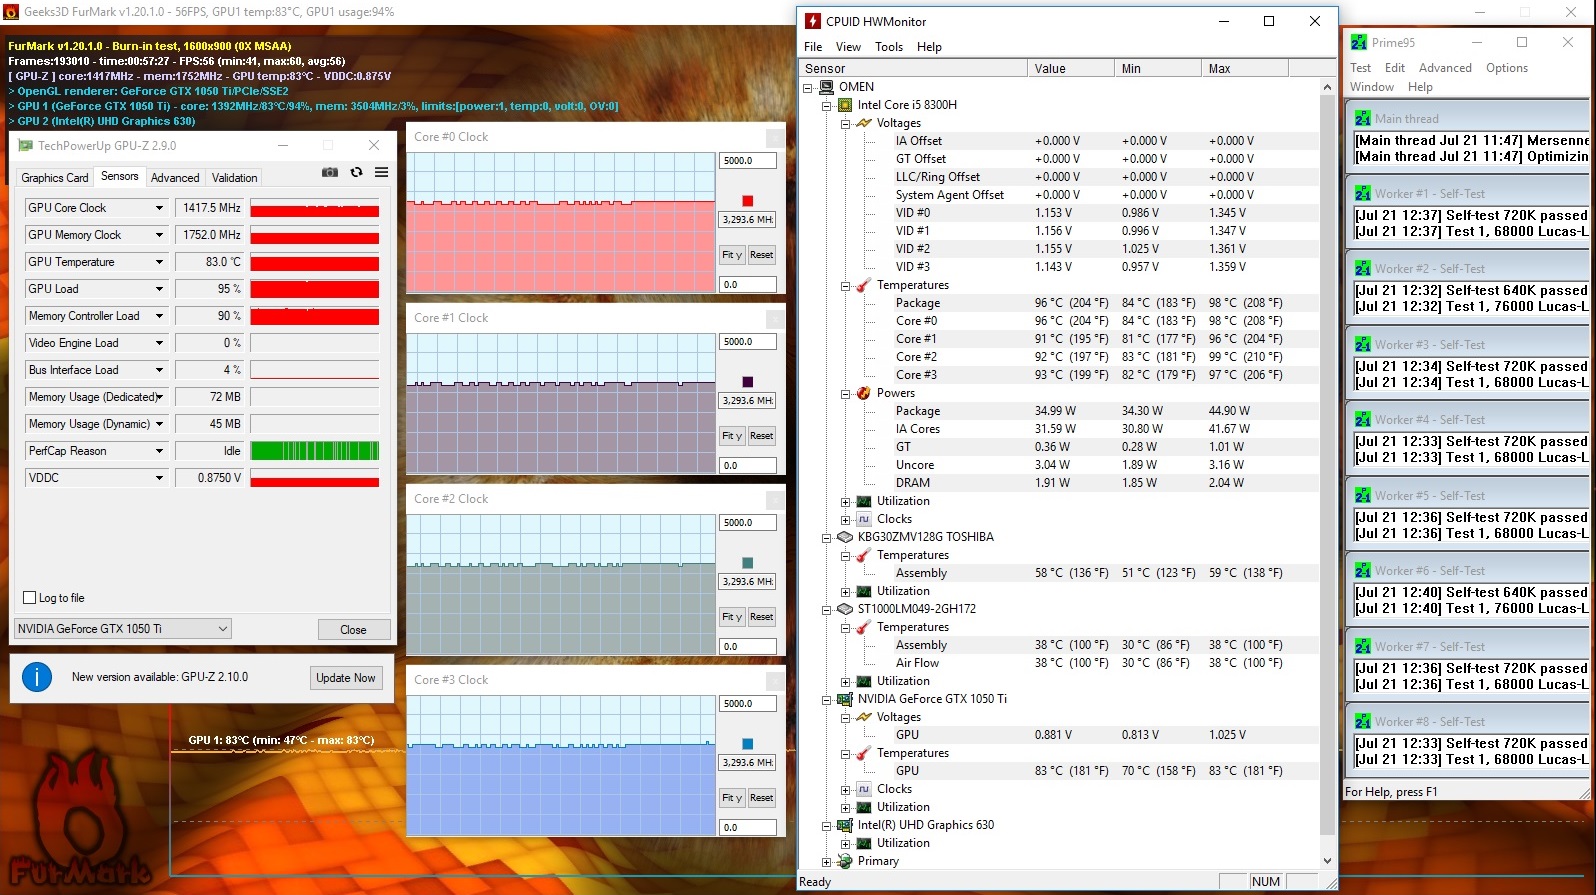
Task: Open the GPU Core Clock sensor dropdown
Action: (159, 208)
